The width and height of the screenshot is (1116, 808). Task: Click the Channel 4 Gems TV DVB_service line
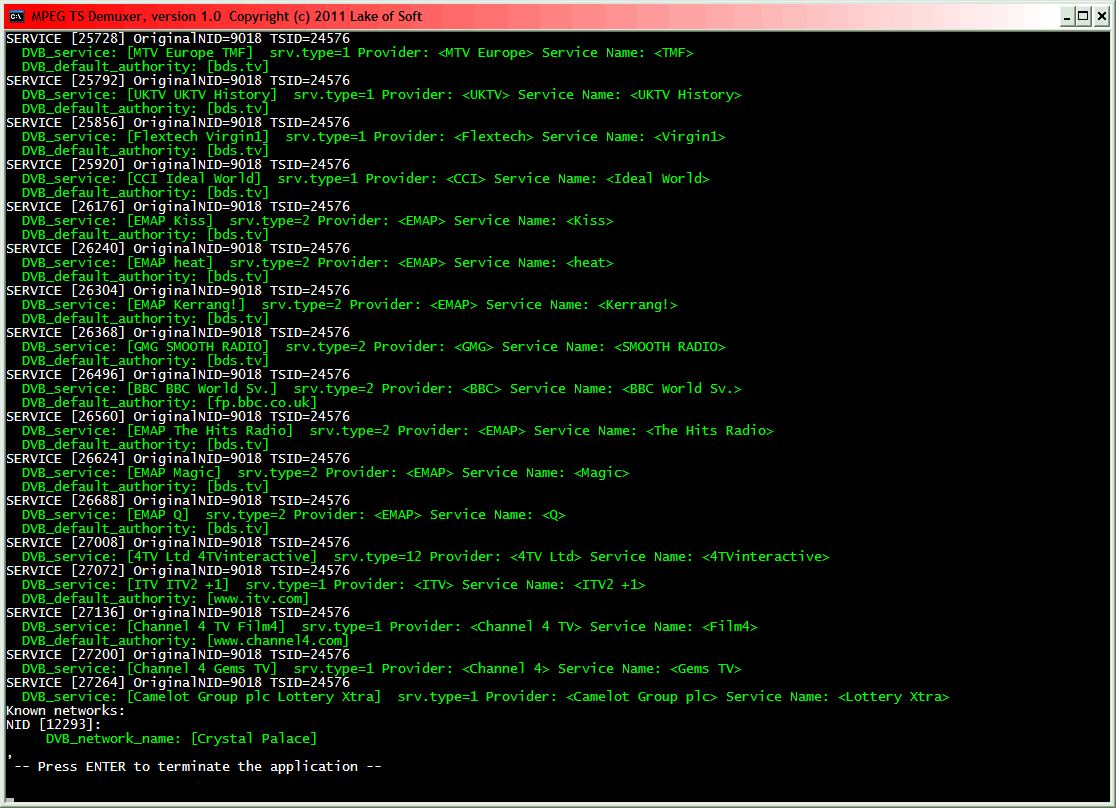pos(381,668)
